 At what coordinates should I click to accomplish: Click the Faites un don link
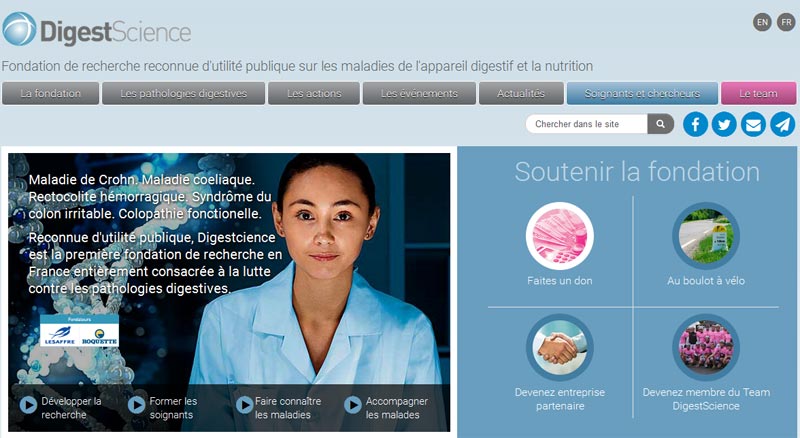tap(560, 280)
